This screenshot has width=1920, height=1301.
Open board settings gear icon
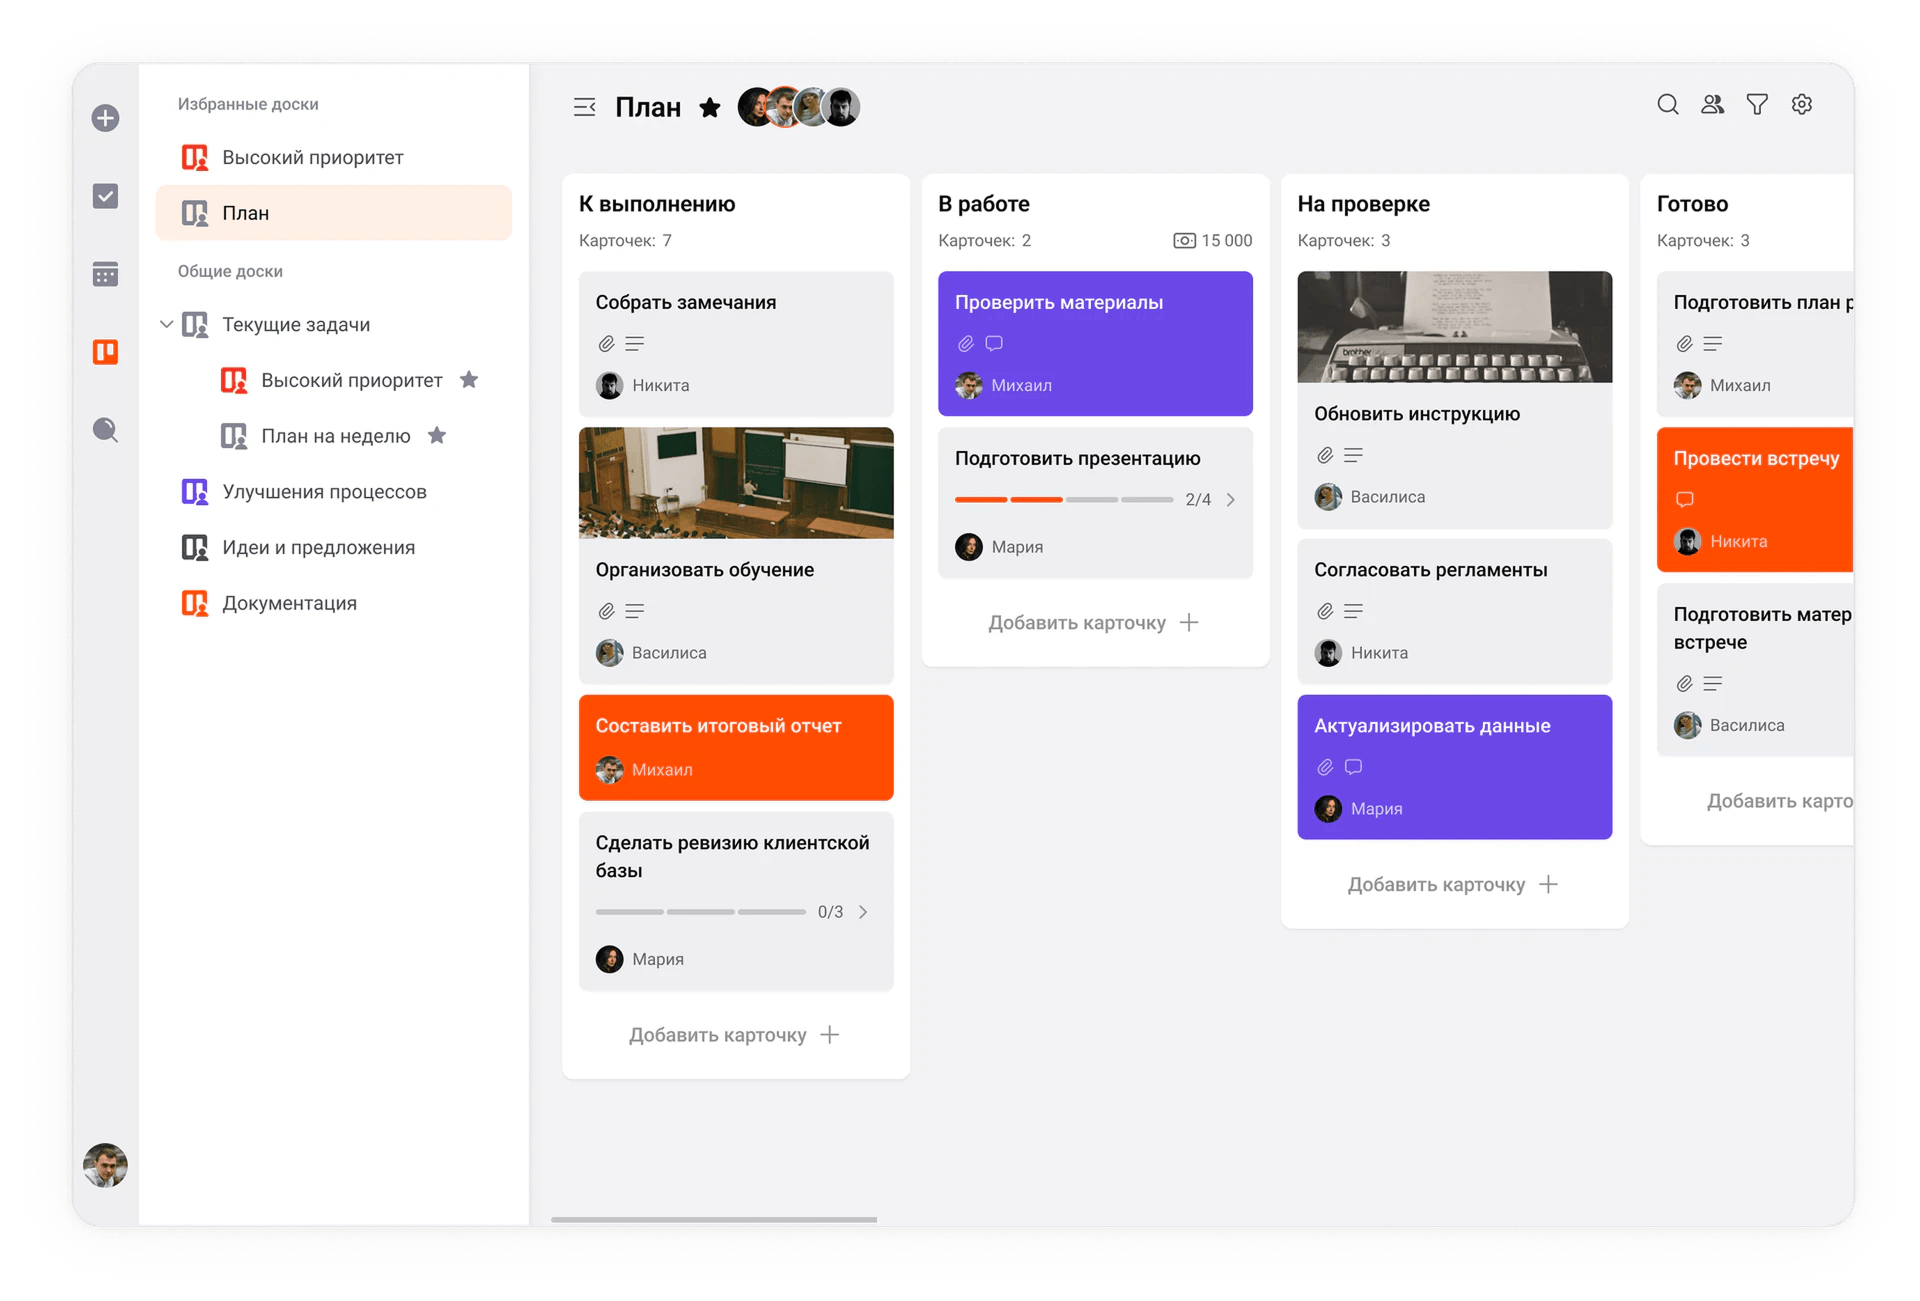[x=1802, y=104]
